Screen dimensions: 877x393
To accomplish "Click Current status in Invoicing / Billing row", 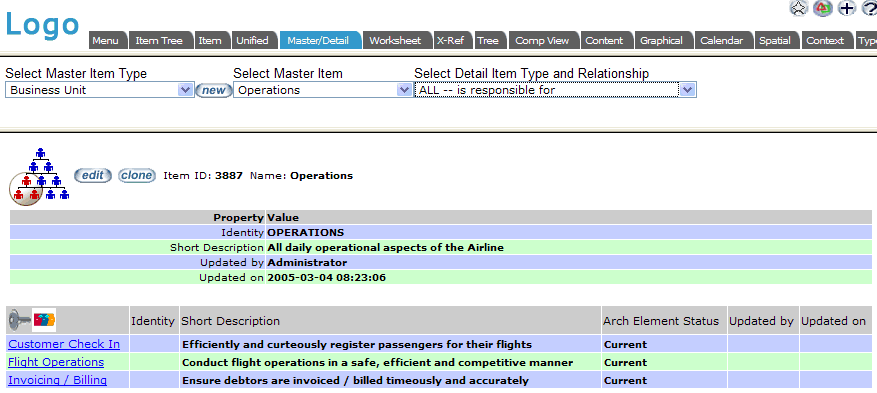I will point(625,380).
